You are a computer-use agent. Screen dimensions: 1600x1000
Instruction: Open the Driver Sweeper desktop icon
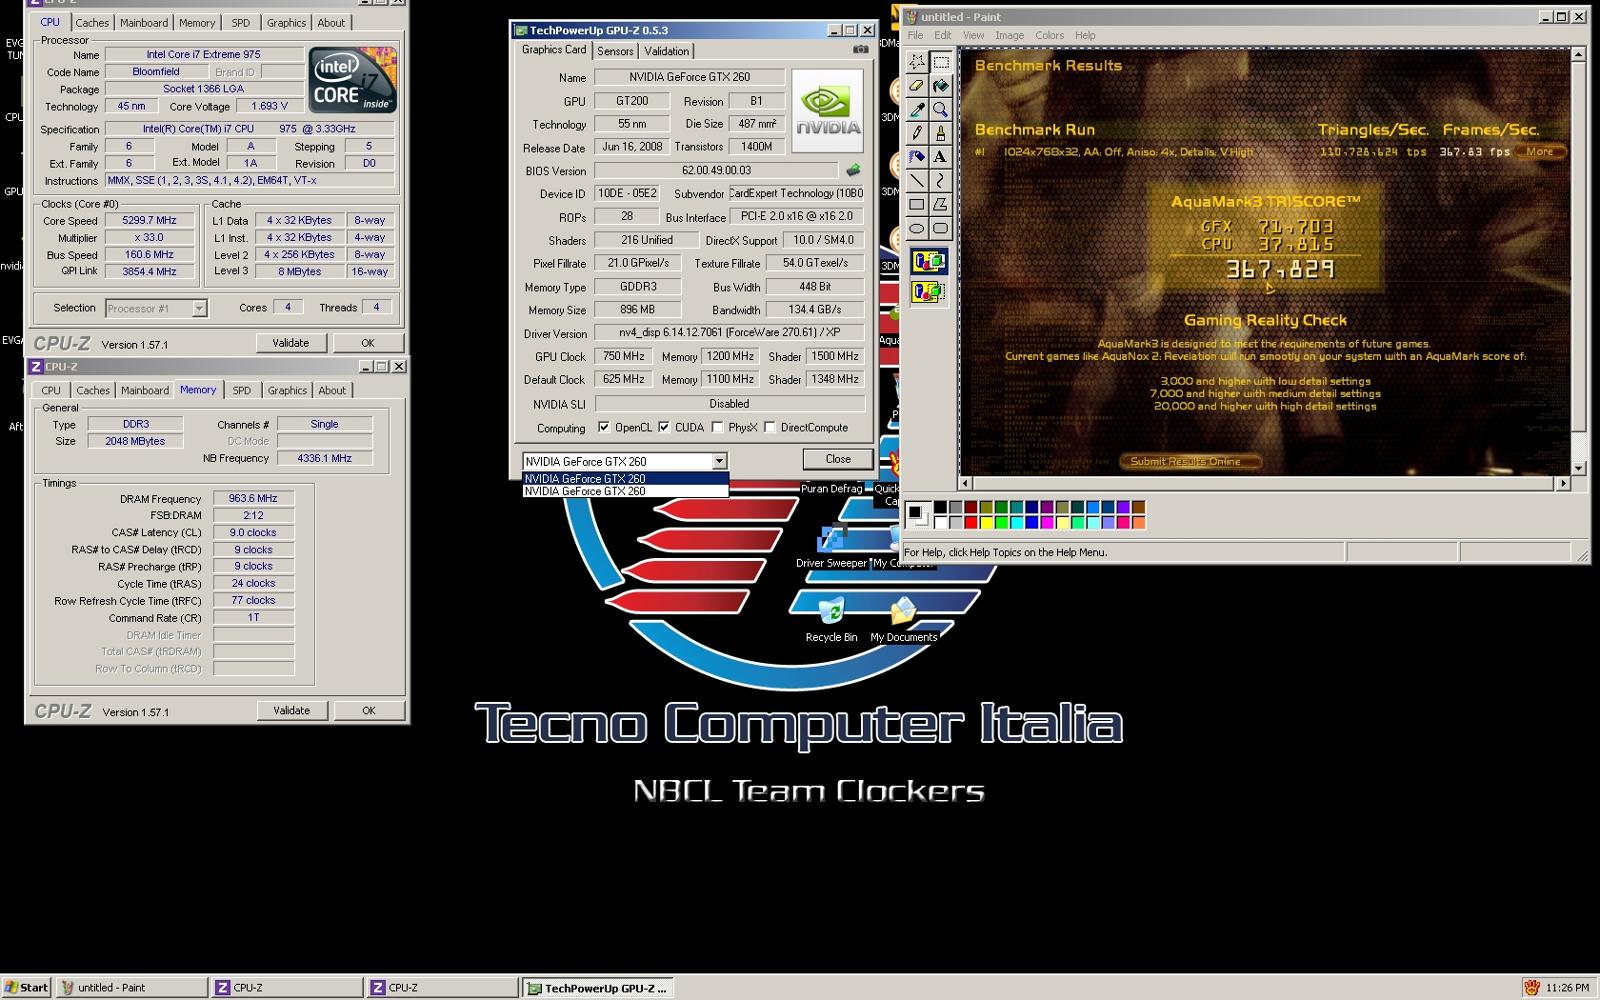[x=831, y=546]
